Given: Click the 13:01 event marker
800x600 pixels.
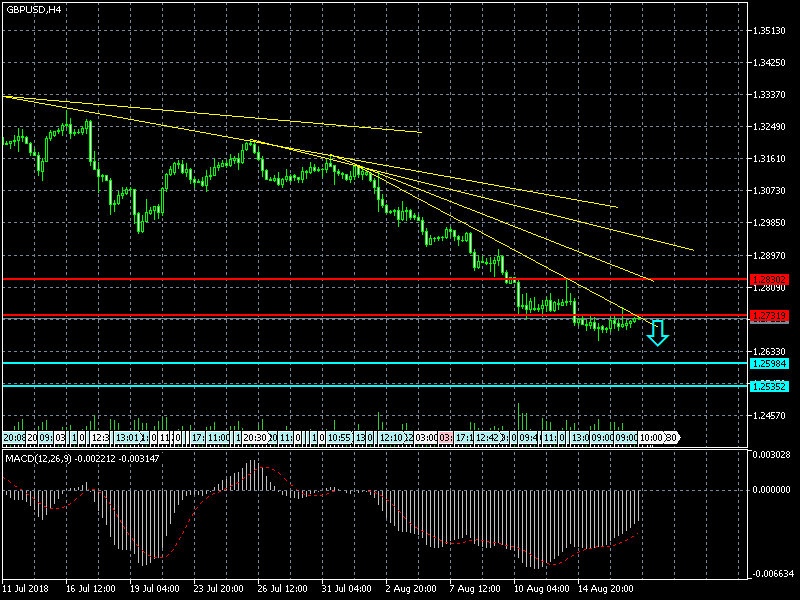Looking at the screenshot, I should tap(127, 438).
